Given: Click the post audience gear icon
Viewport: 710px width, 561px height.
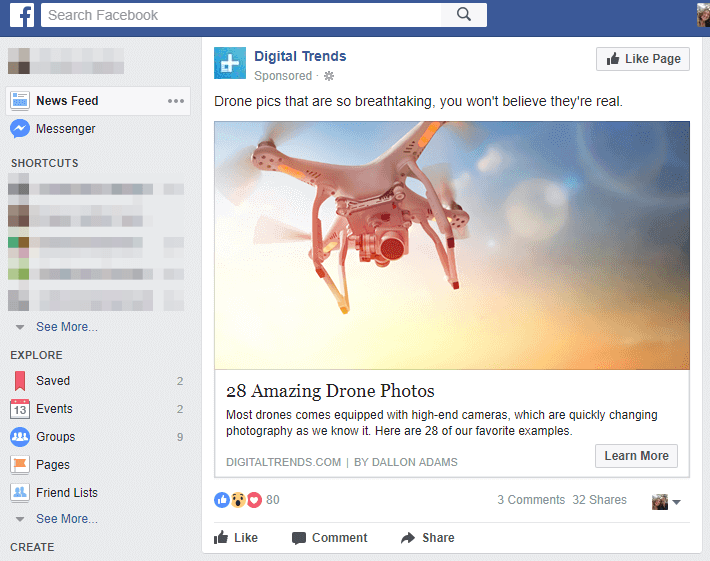Looking at the screenshot, I should 329,76.
